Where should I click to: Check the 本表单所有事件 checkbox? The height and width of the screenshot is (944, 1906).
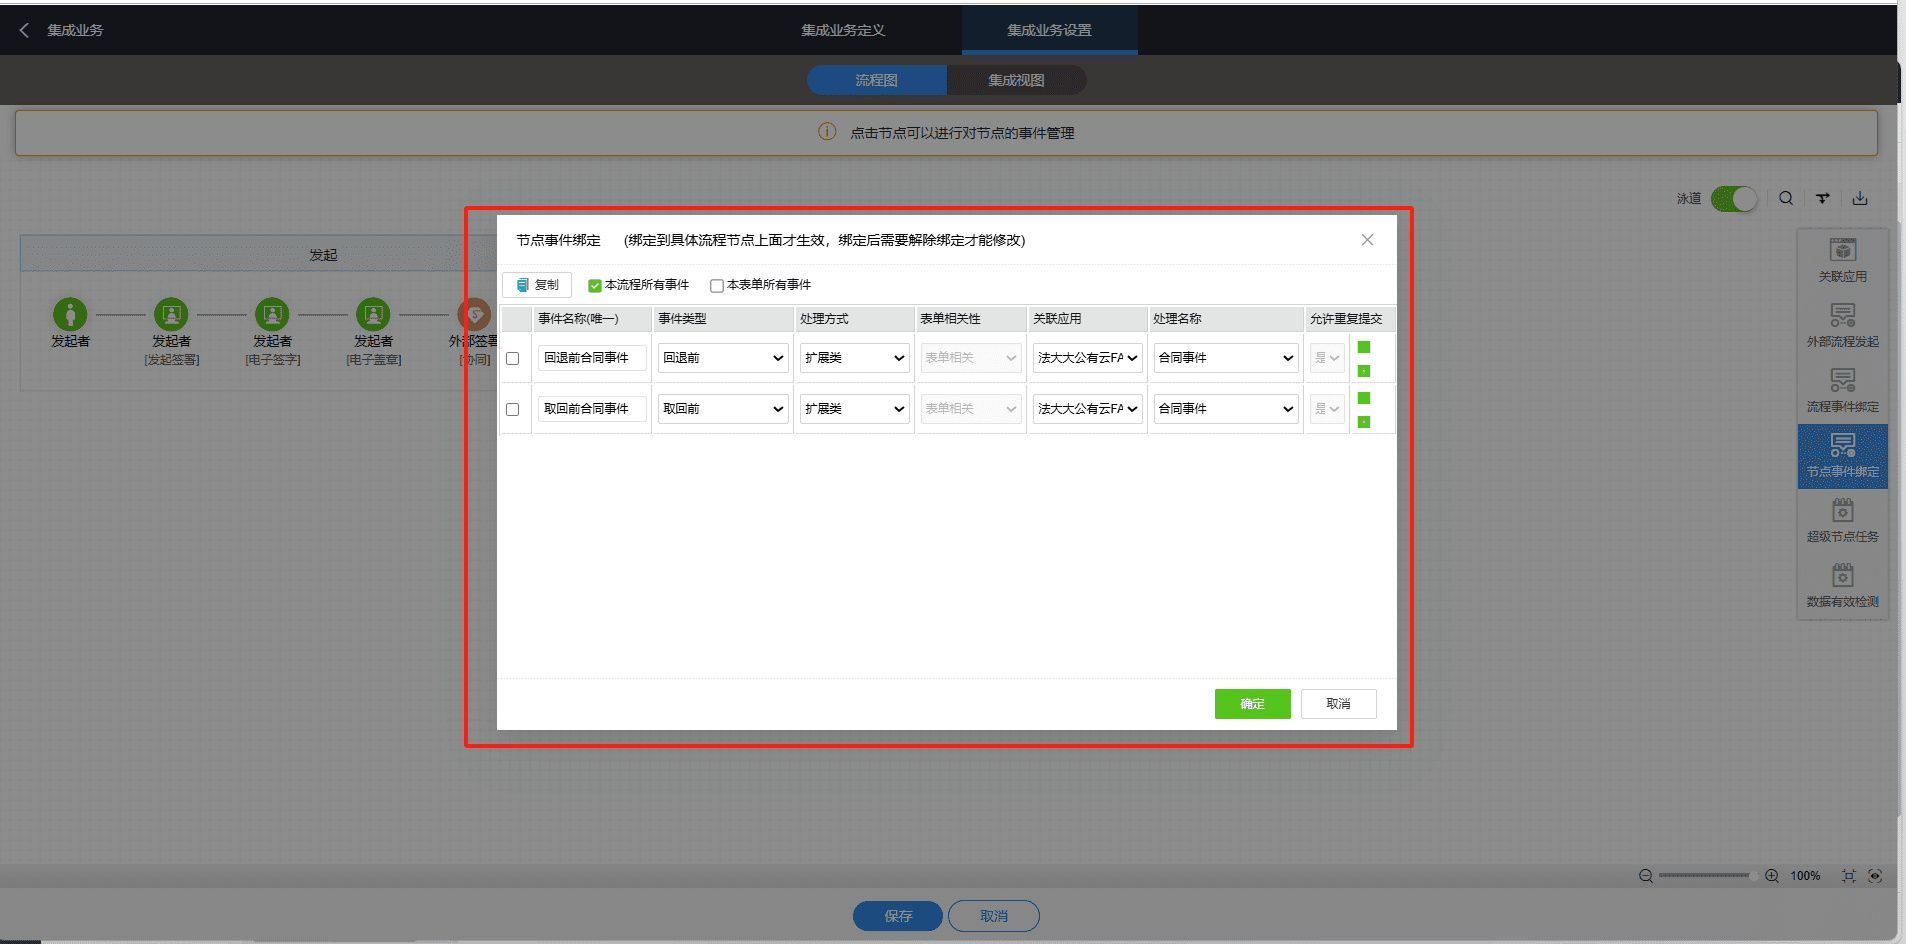coord(717,285)
